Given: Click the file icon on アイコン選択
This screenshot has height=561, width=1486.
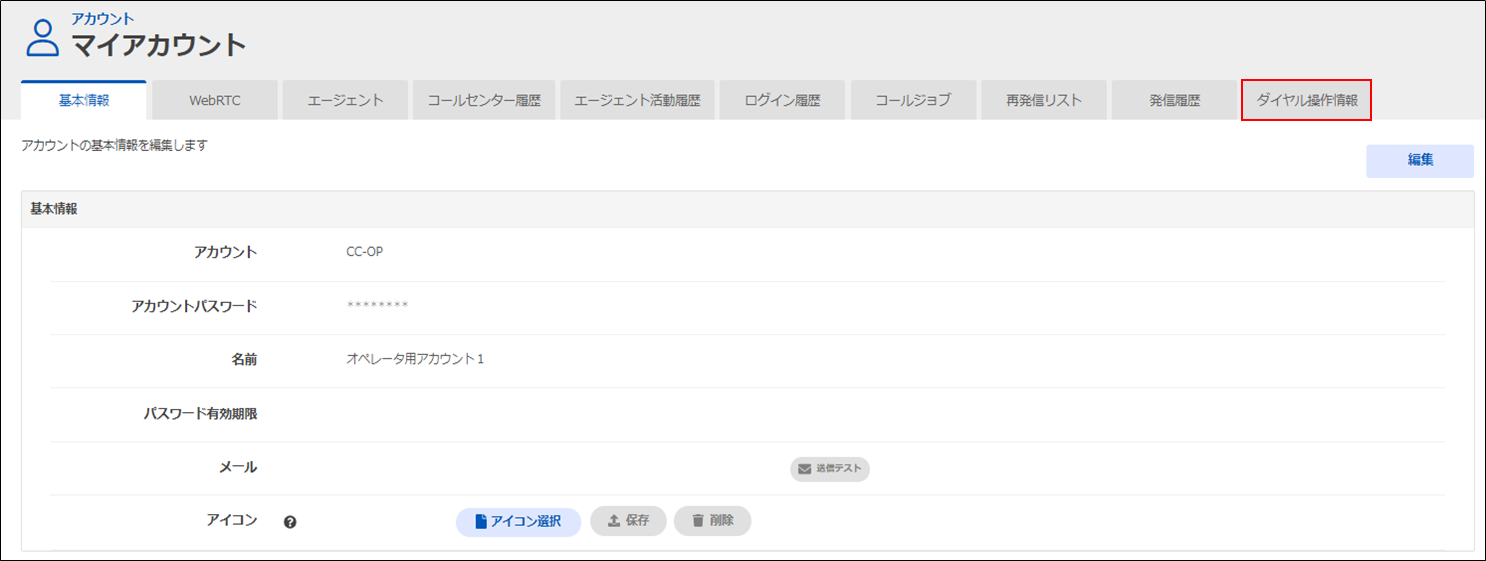Looking at the screenshot, I should coord(481,521).
